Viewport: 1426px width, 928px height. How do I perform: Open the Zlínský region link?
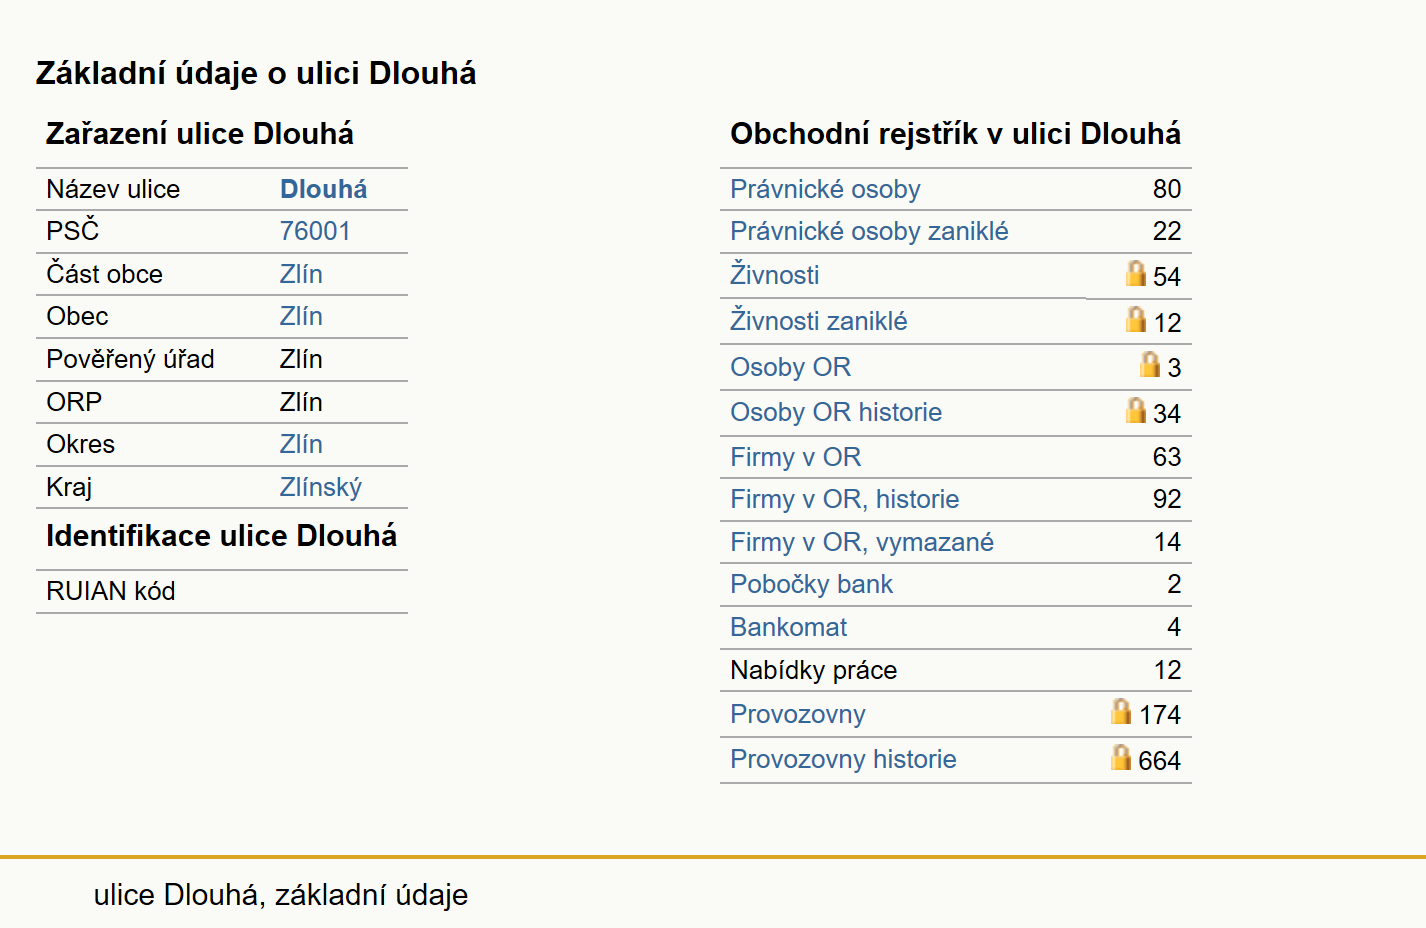320,487
